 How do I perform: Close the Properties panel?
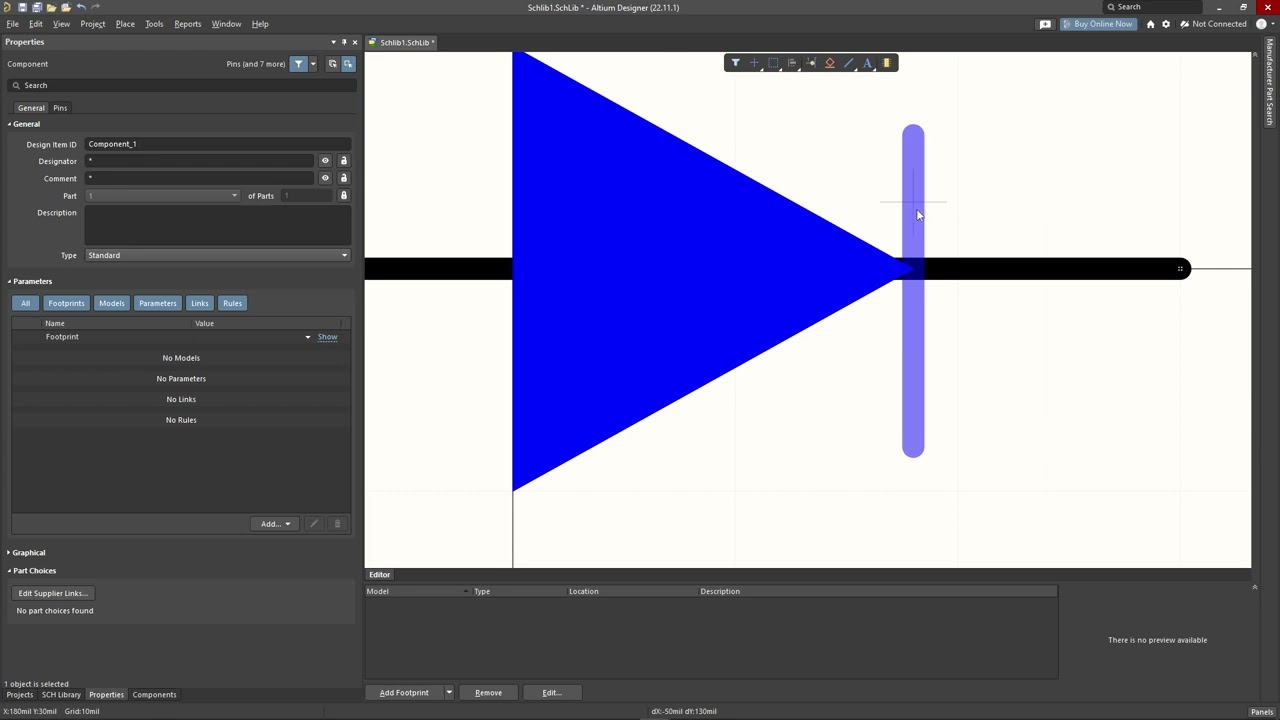click(x=354, y=42)
